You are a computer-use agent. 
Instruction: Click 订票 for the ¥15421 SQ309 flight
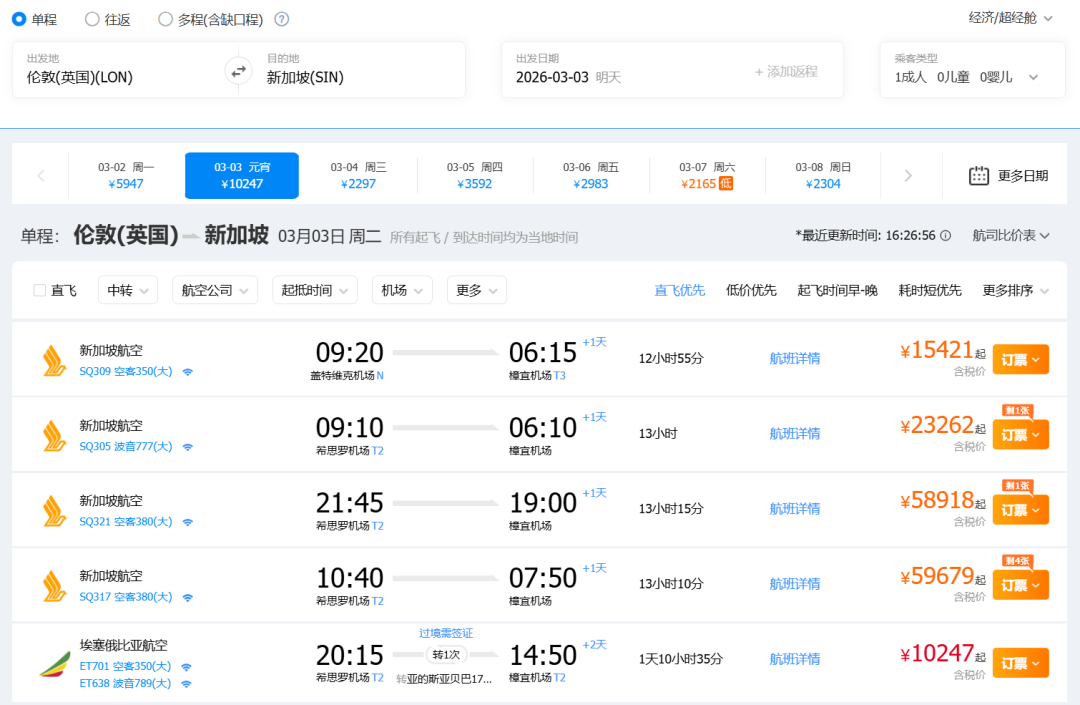(1020, 359)
